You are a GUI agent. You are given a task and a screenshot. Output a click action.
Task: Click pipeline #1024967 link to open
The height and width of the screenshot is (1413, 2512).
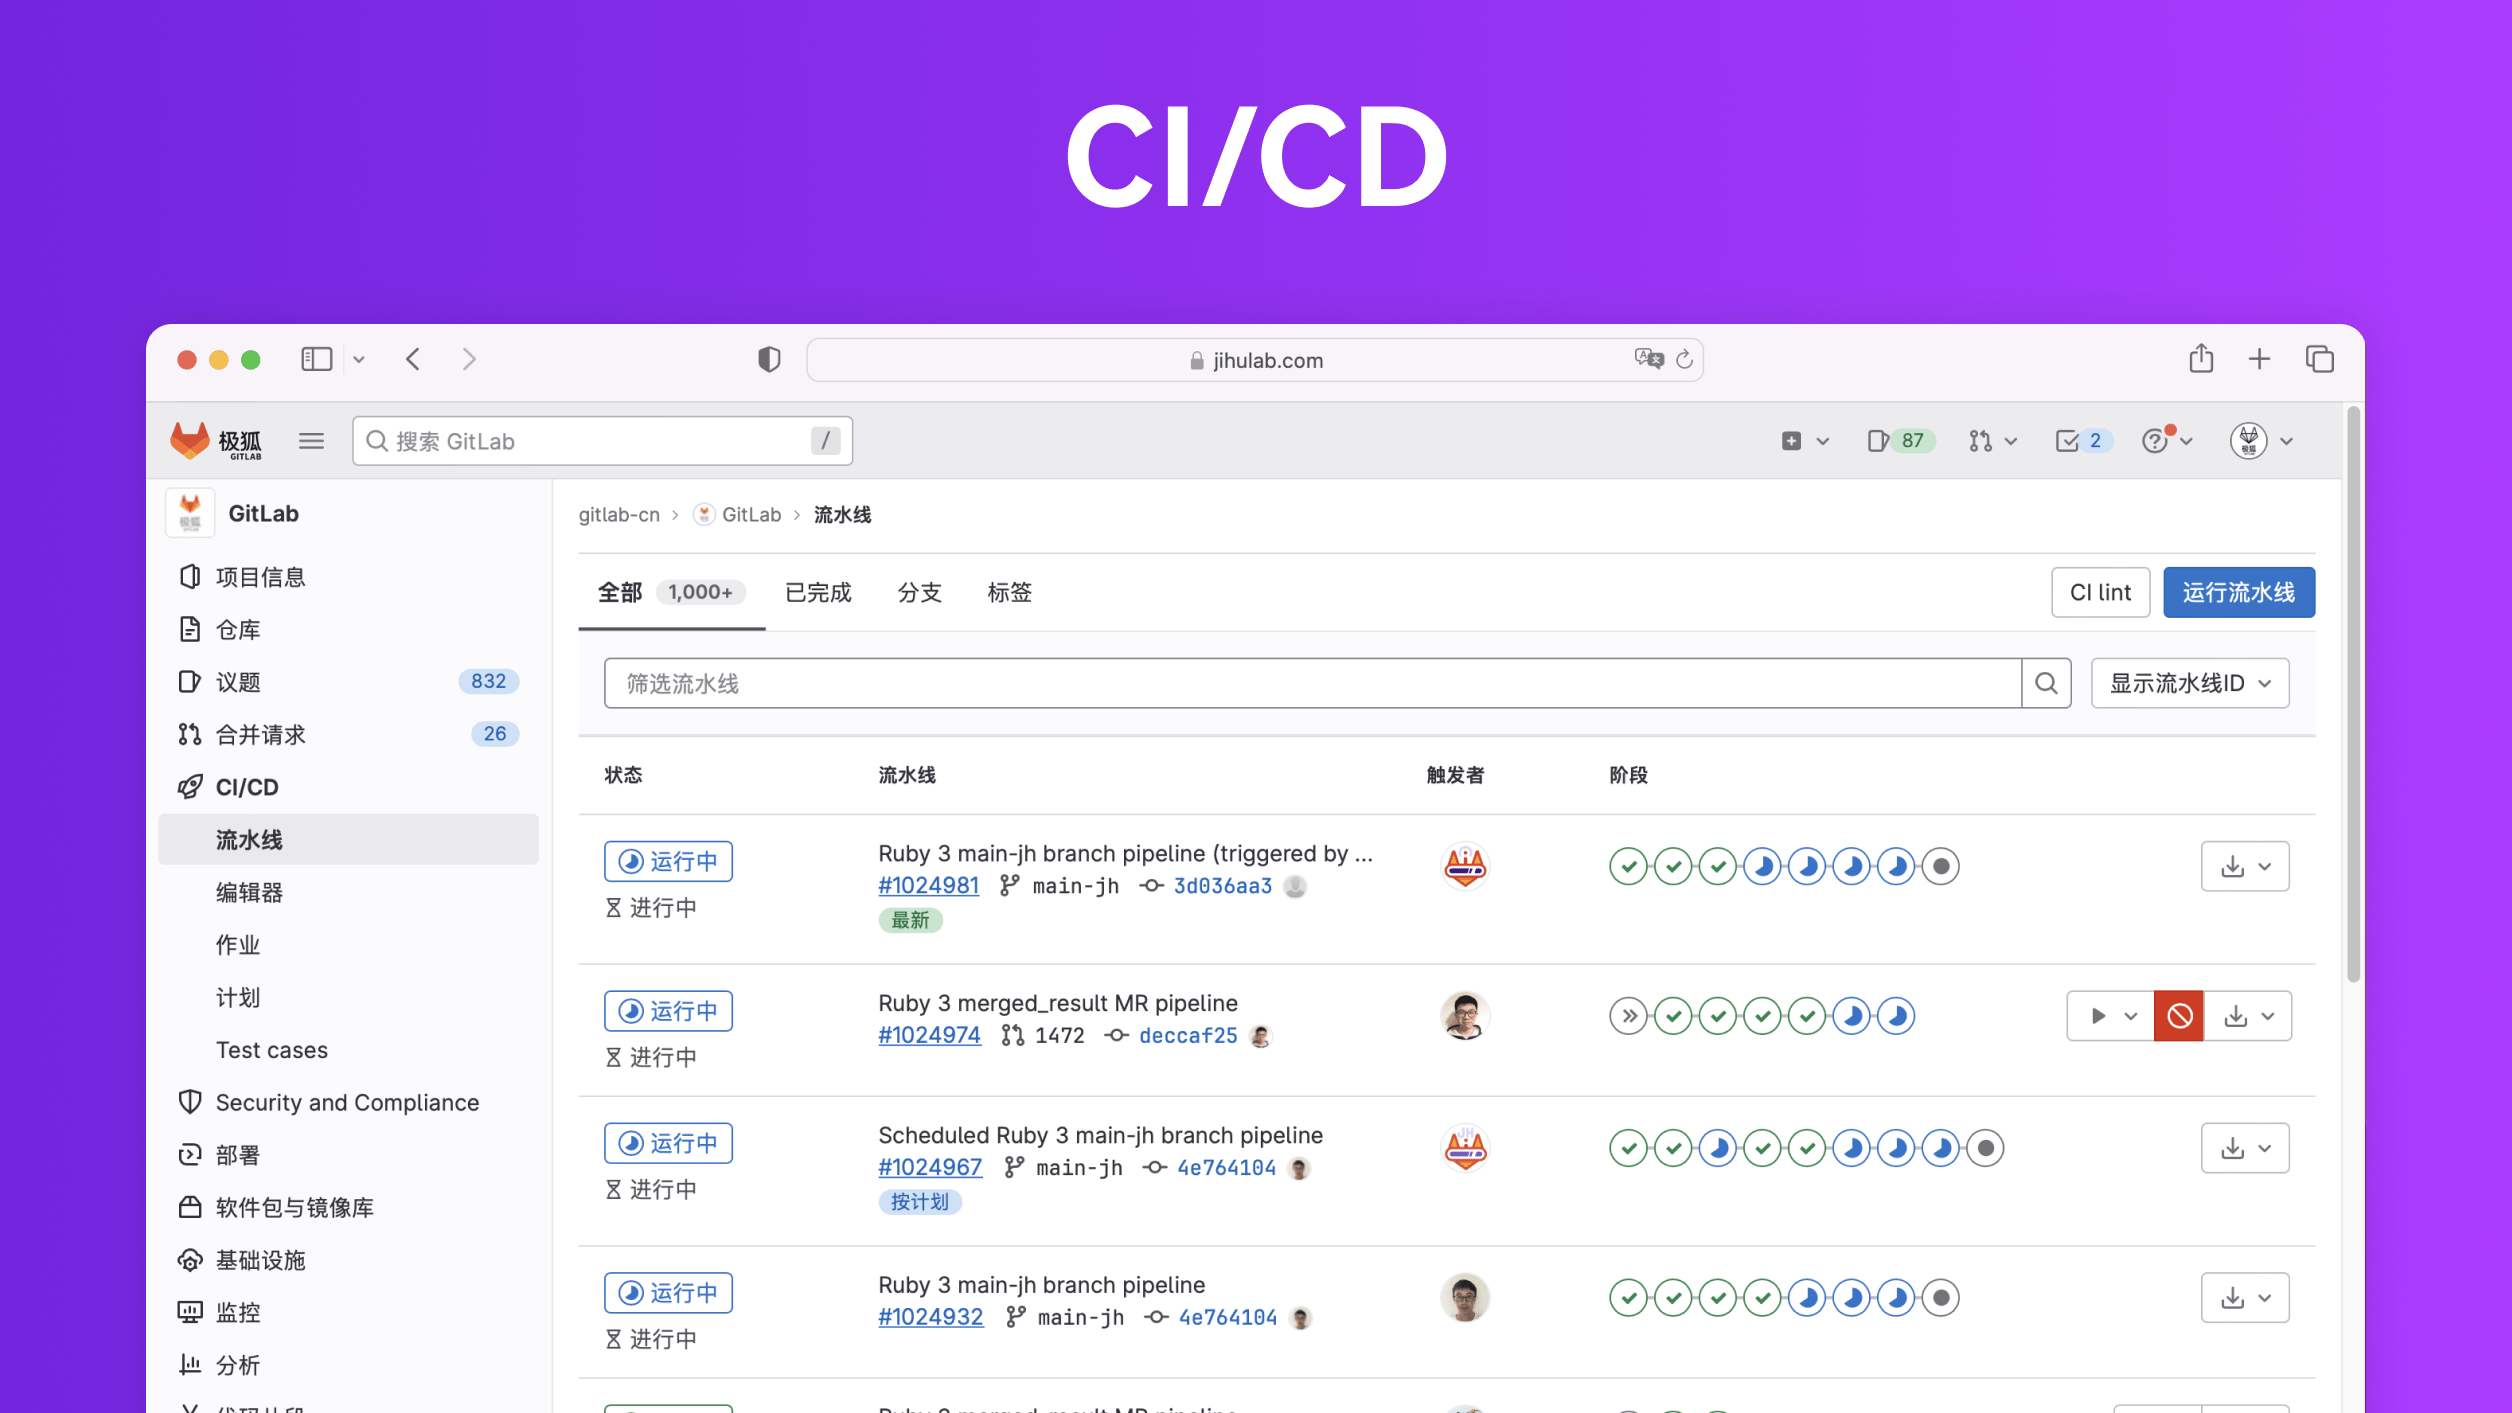coord(928,1168)
